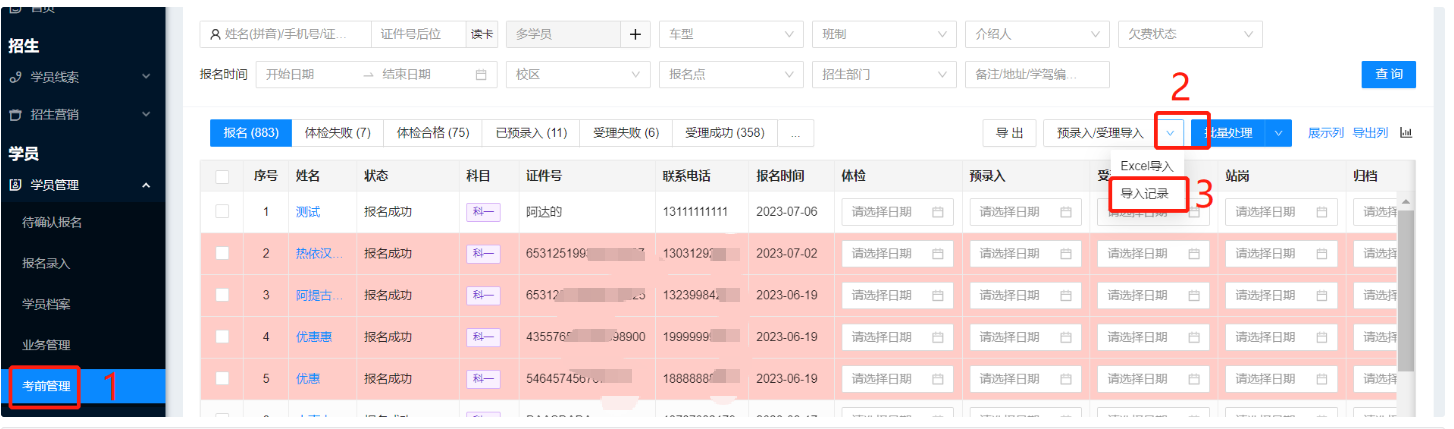Focus the 证件号后位 input field
The width and height of the screenshot is (1454, 429).
coord(419,34)
